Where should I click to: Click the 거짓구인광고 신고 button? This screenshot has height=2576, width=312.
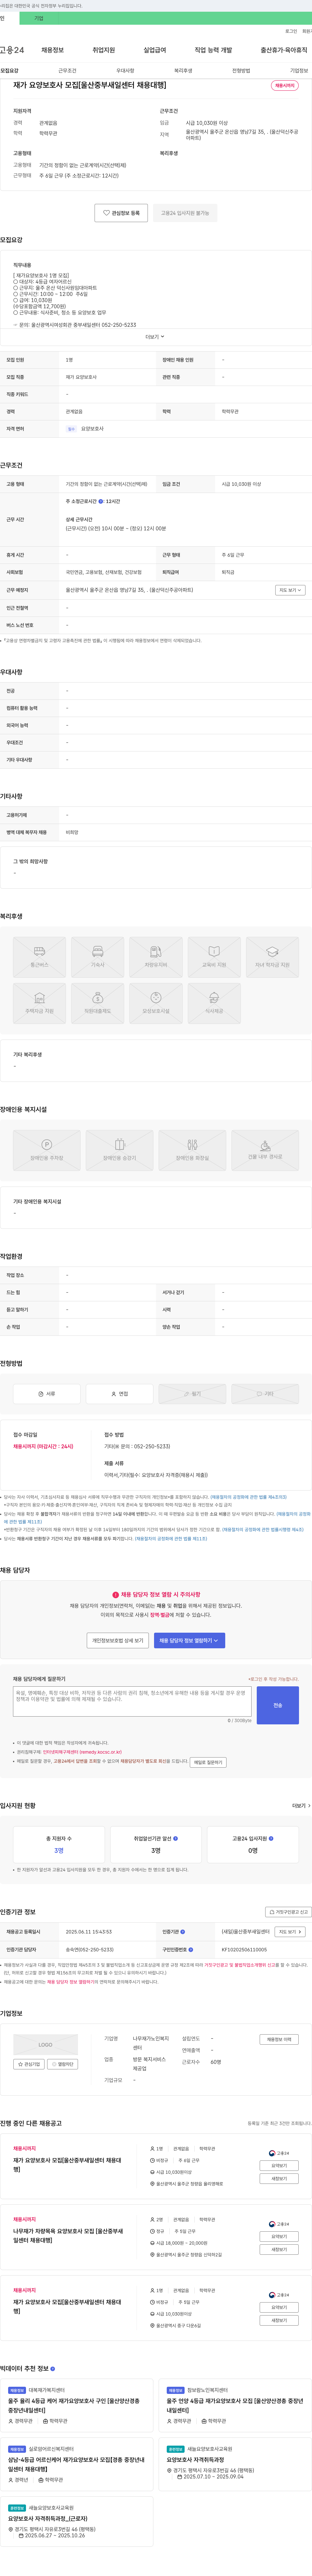tap(288, 1912)
